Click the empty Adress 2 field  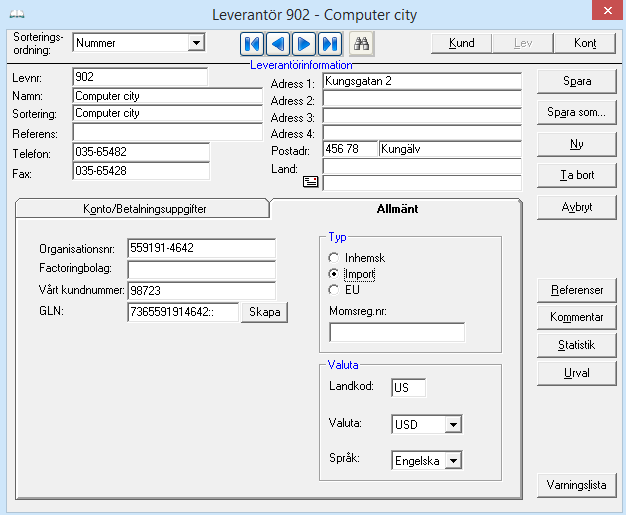coord(422,99)
